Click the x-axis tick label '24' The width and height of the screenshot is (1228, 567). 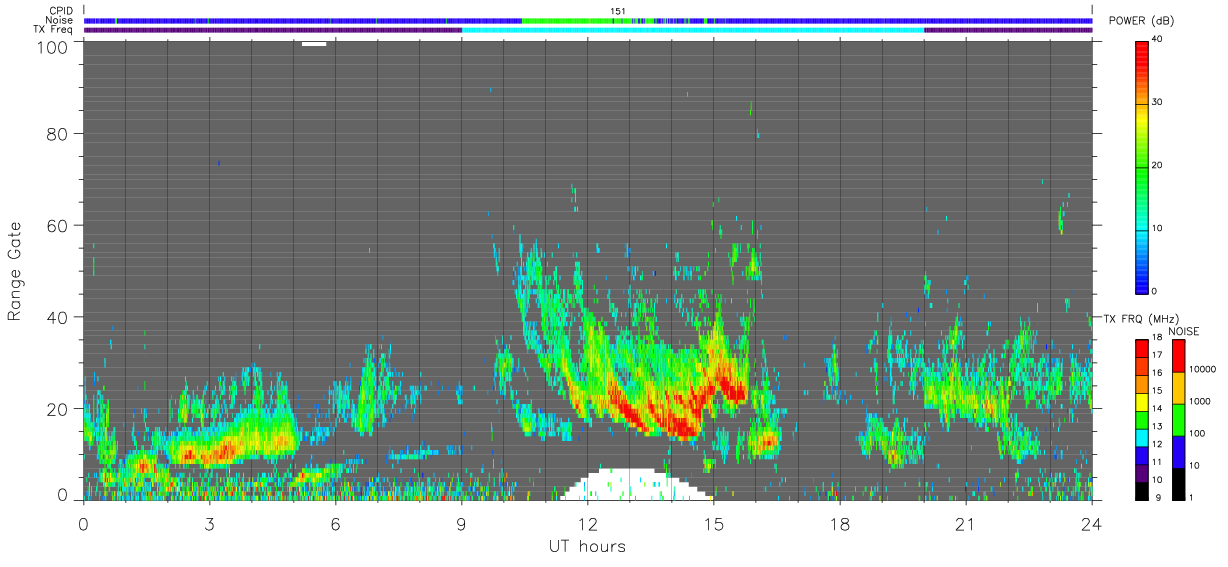point(1091,524)
